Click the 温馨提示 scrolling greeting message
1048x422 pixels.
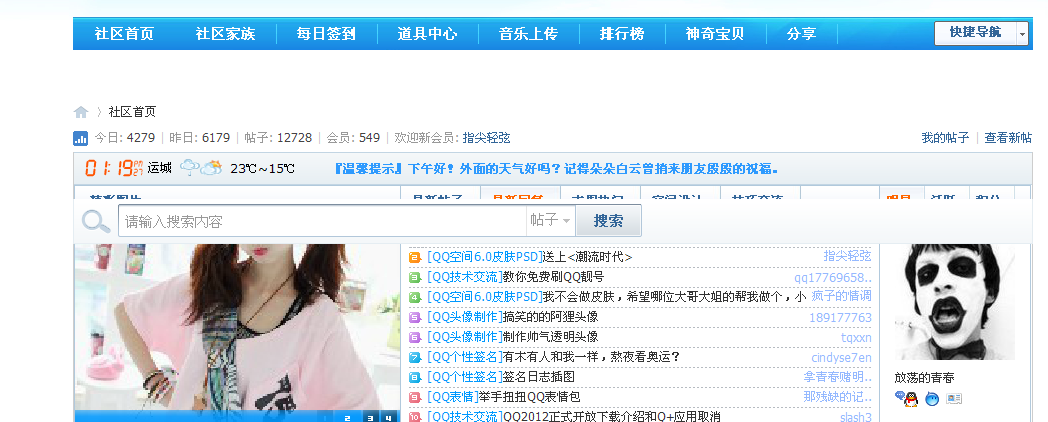pos(557,169)
